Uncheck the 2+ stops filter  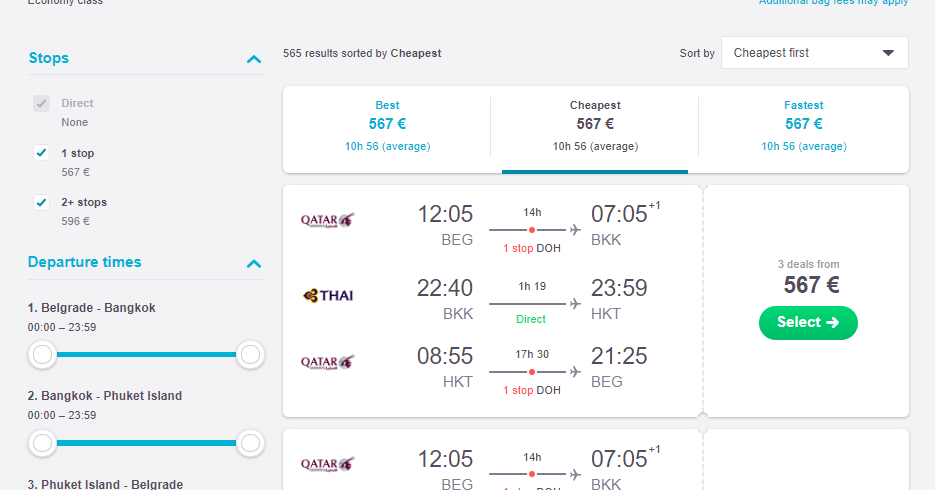(41, 202)
